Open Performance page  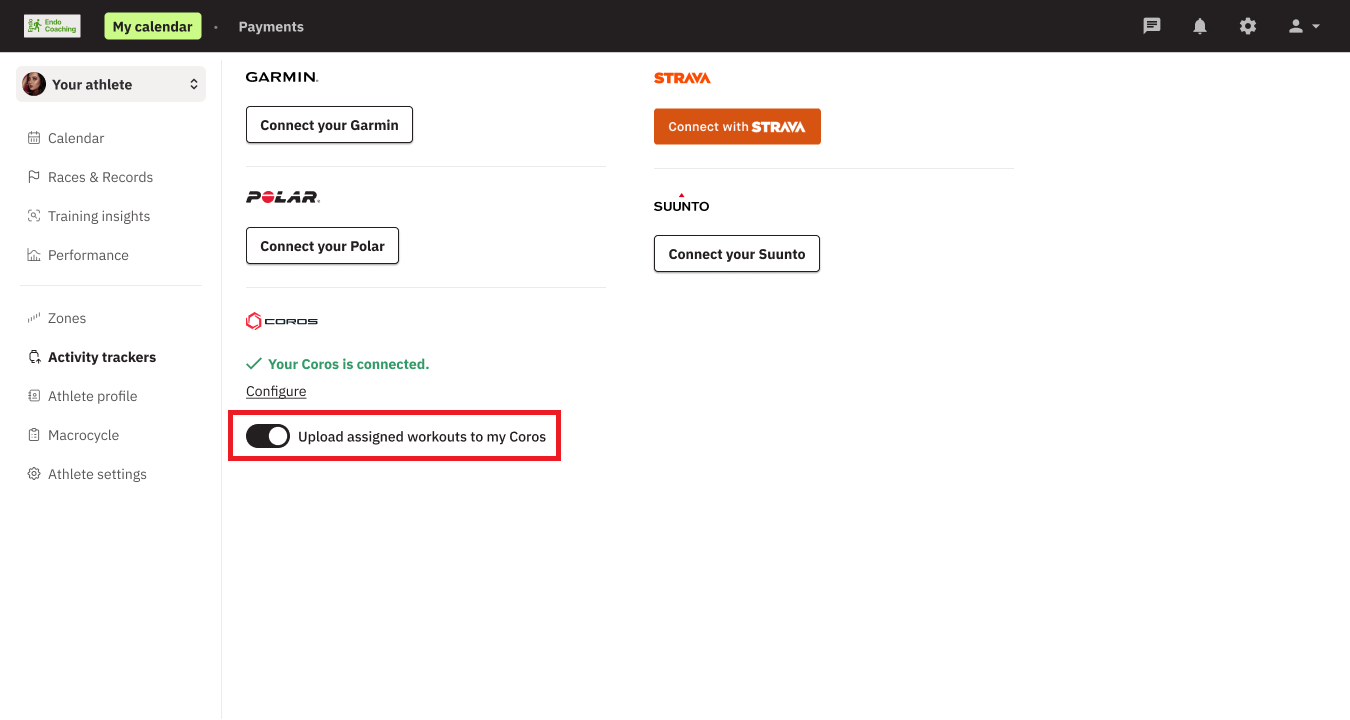tap(88, 255)
